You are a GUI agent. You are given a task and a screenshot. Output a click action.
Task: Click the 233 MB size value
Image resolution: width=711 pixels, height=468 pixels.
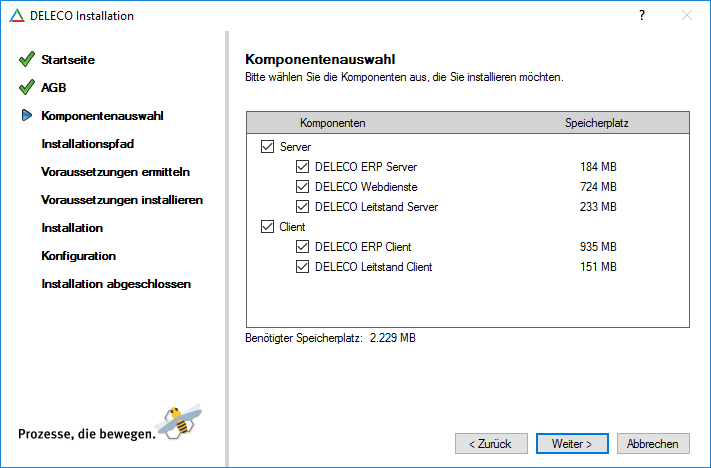pos(598,207)
